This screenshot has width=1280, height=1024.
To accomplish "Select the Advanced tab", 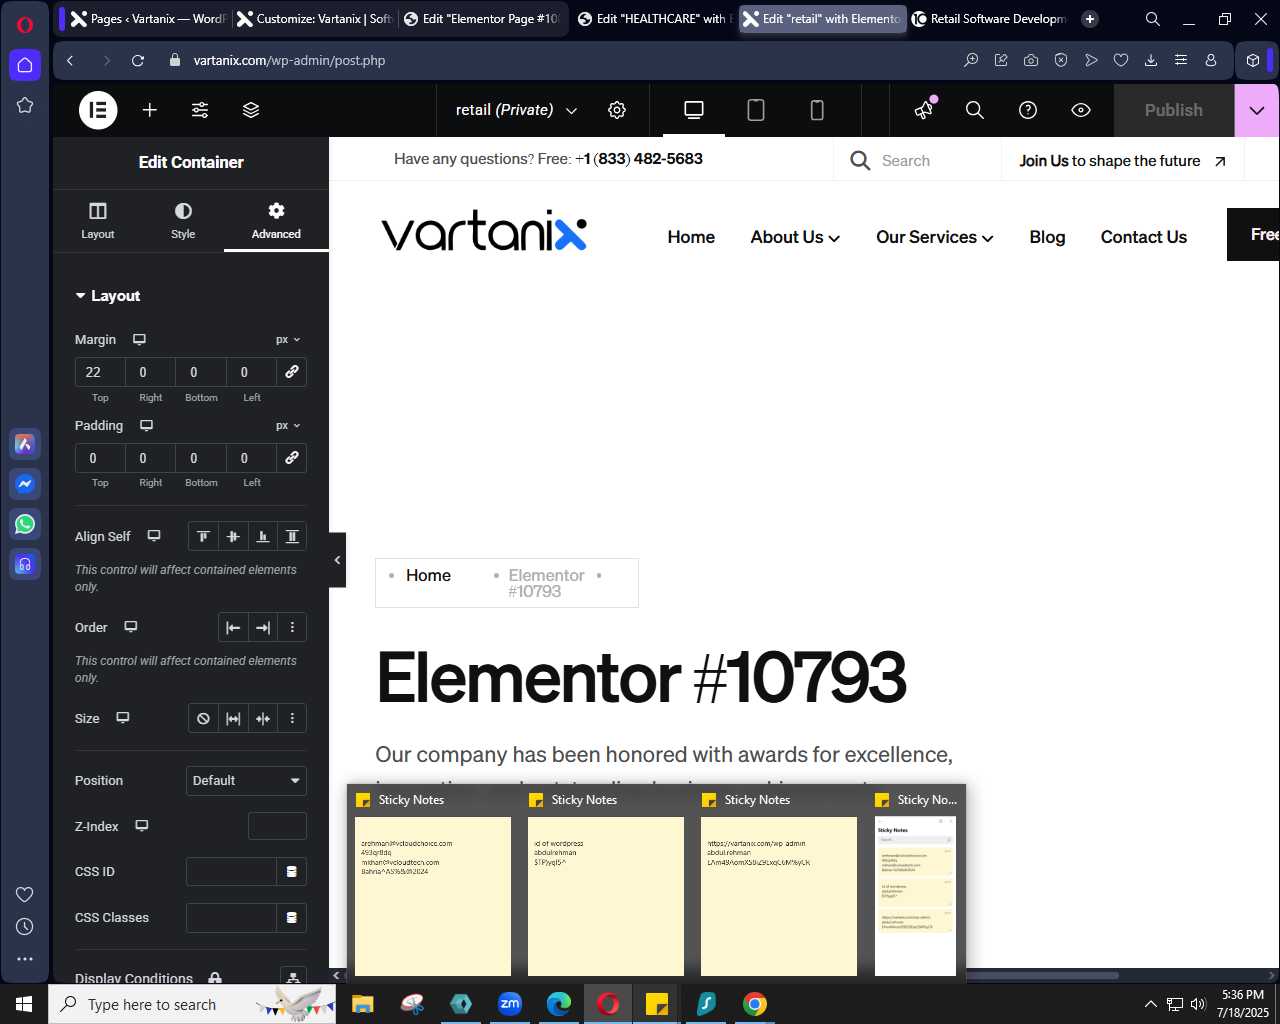I will (276, 220).
